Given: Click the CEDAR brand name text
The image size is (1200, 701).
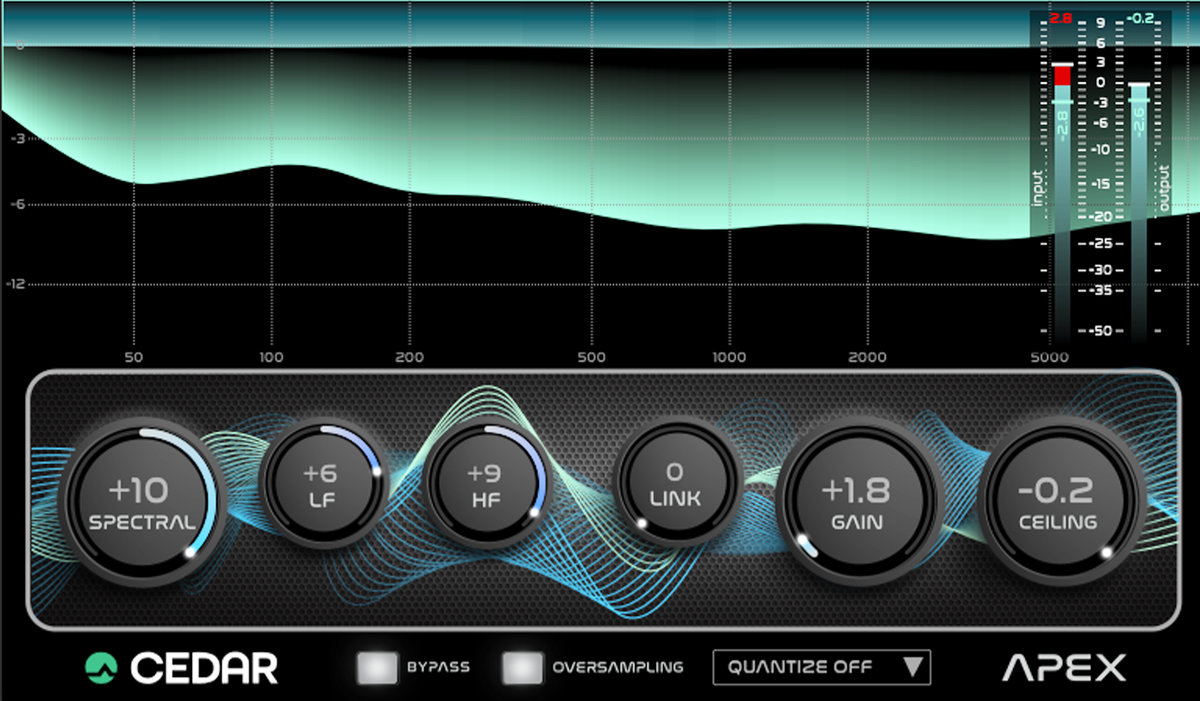Looking at the screenshot, I should (204, 667).
